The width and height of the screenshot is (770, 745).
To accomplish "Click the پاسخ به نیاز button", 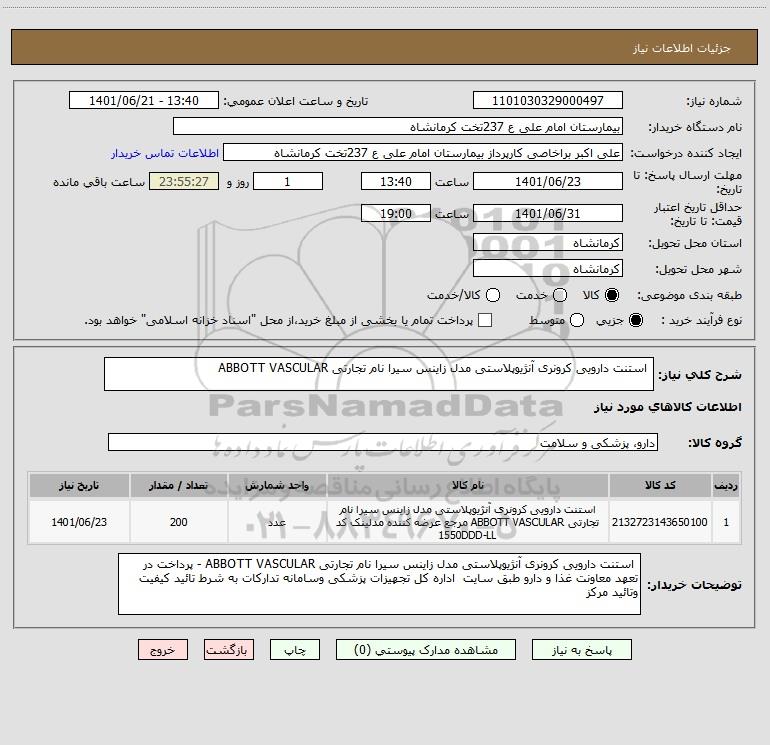I will (x=581, y=650).
